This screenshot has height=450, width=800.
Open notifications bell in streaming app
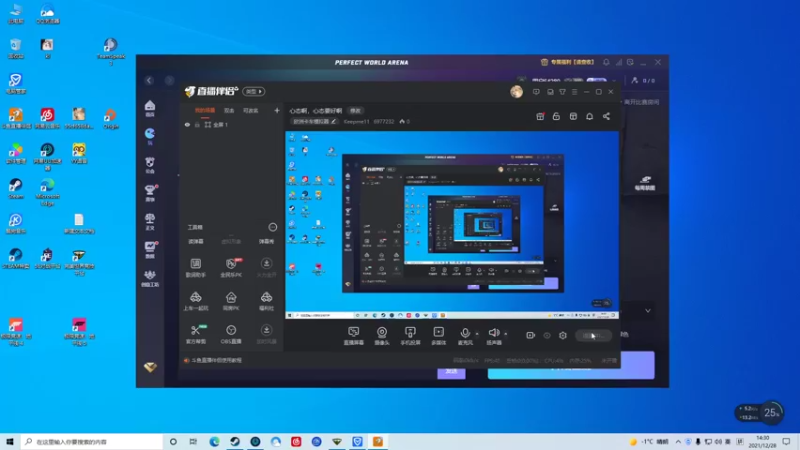tap(589, 116)
